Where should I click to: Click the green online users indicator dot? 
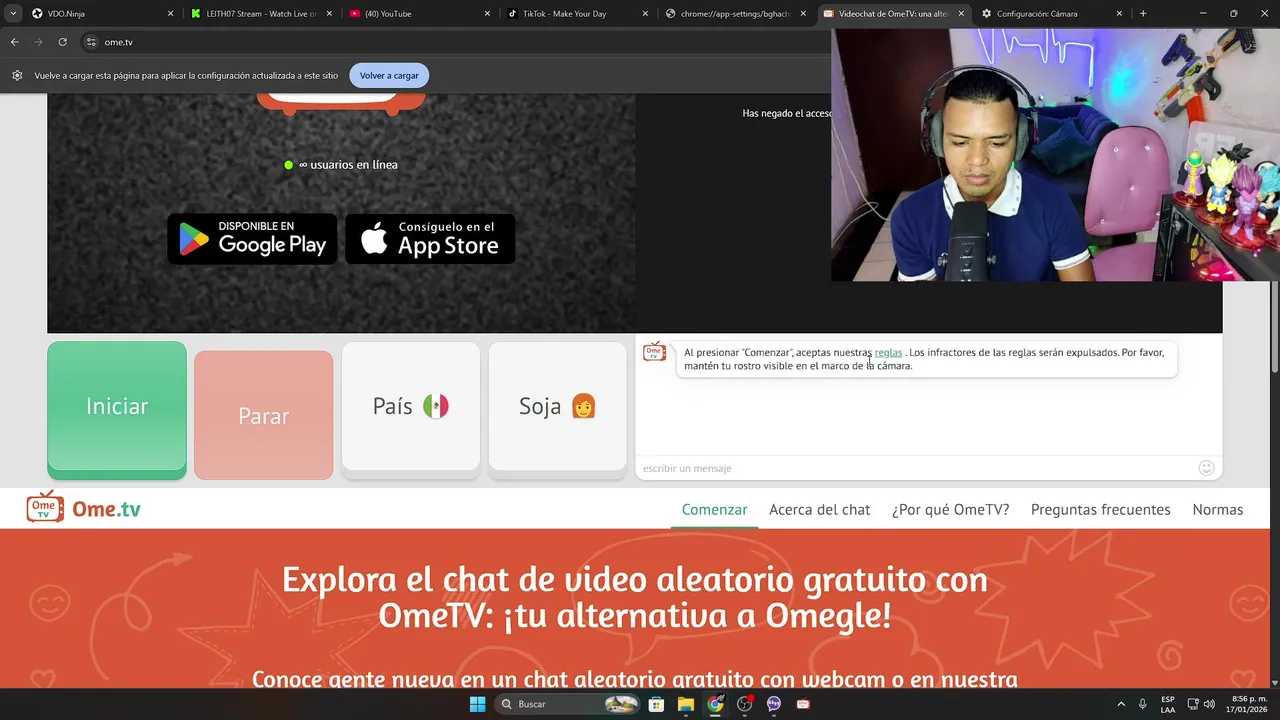tap(289, 165)
